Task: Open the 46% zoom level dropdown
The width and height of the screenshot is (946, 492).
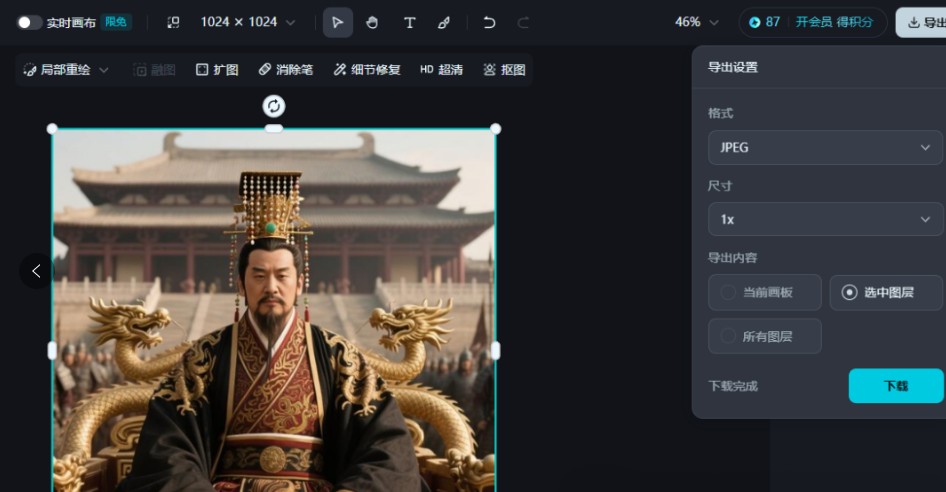Action: [x=696, y=22]
